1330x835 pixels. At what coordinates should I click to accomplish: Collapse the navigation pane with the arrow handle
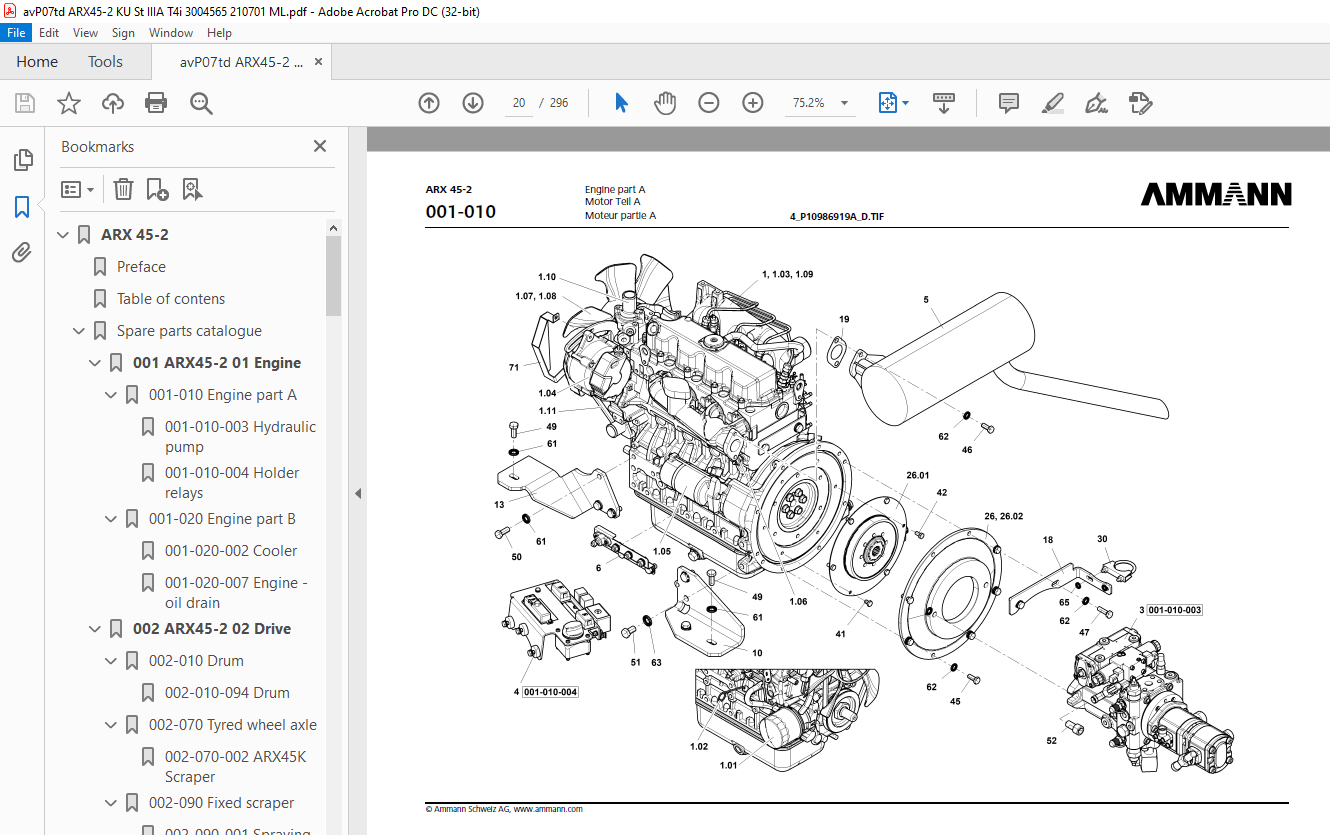click(x=358, y=493)
